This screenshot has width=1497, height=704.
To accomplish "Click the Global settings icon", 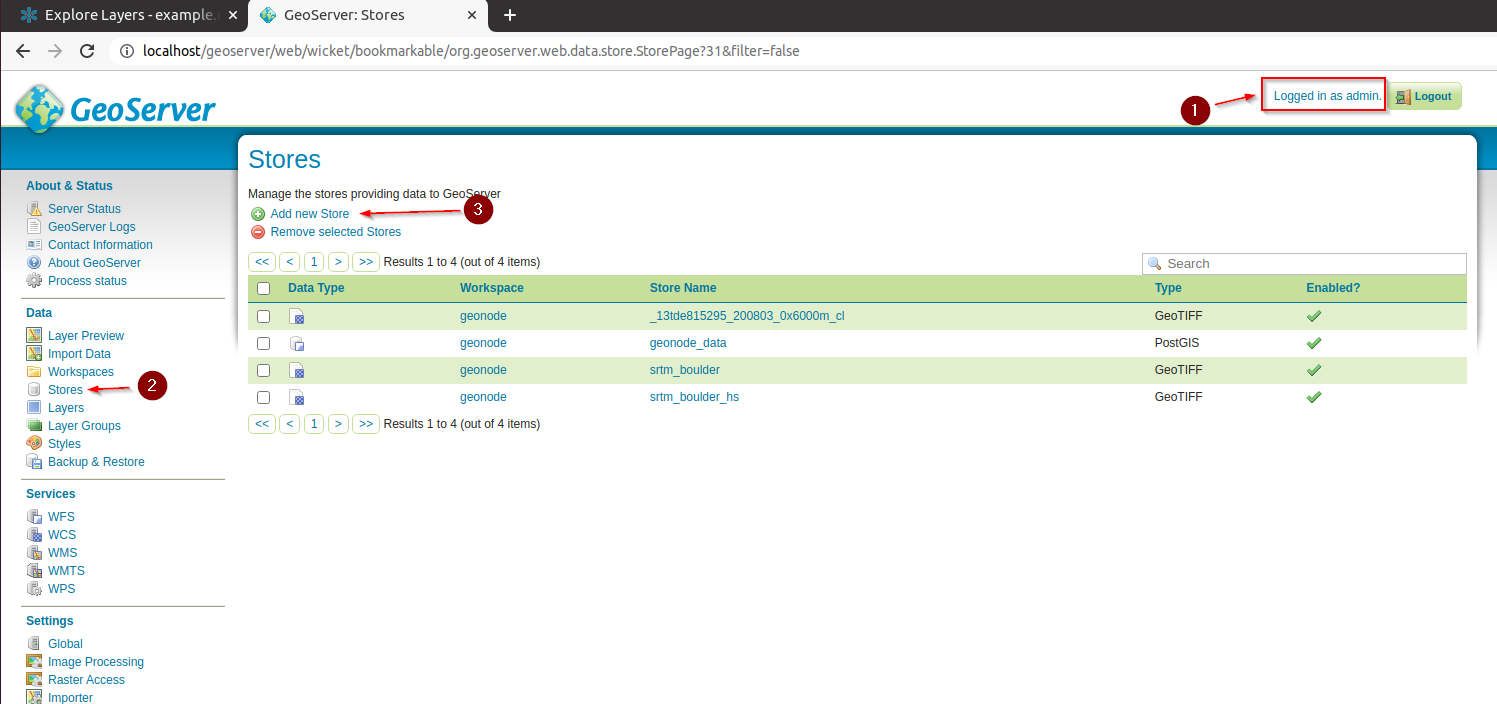I will [34, 644].
